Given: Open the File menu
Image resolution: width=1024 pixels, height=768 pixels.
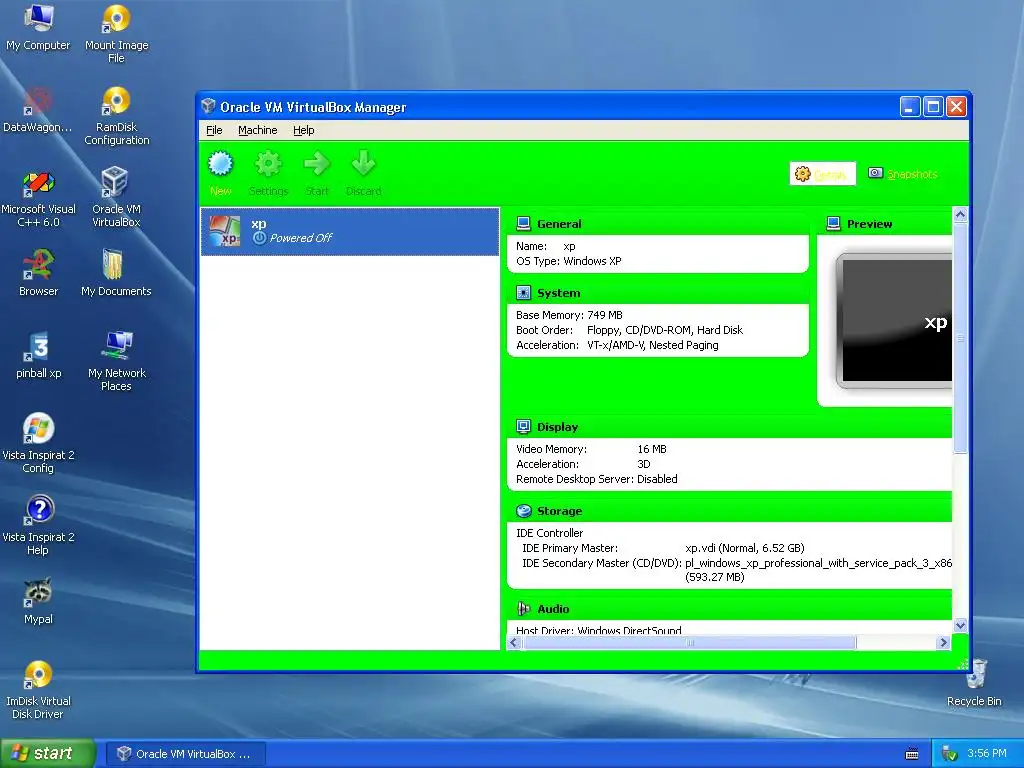Looking at the screenshot, I should [214, 130].
